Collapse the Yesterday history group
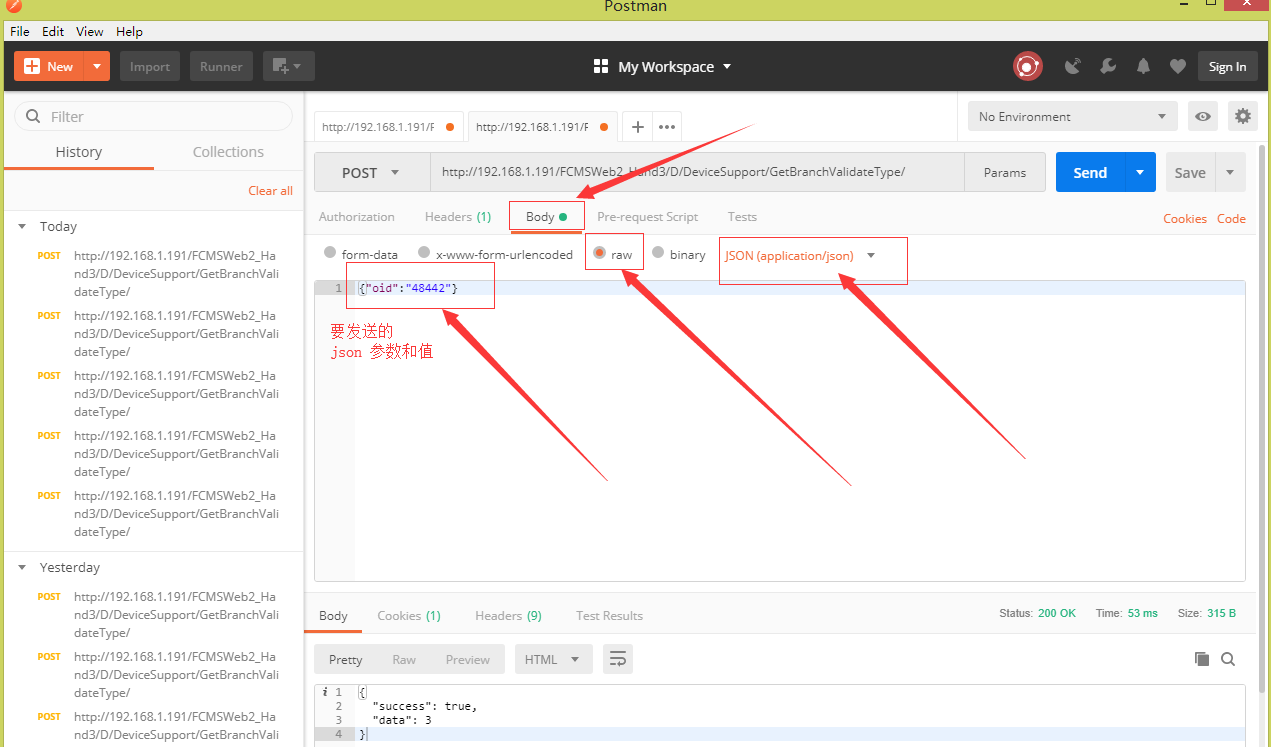Image resolution: width=1271 pixels, height=747 pixels. tap(22, 568)
